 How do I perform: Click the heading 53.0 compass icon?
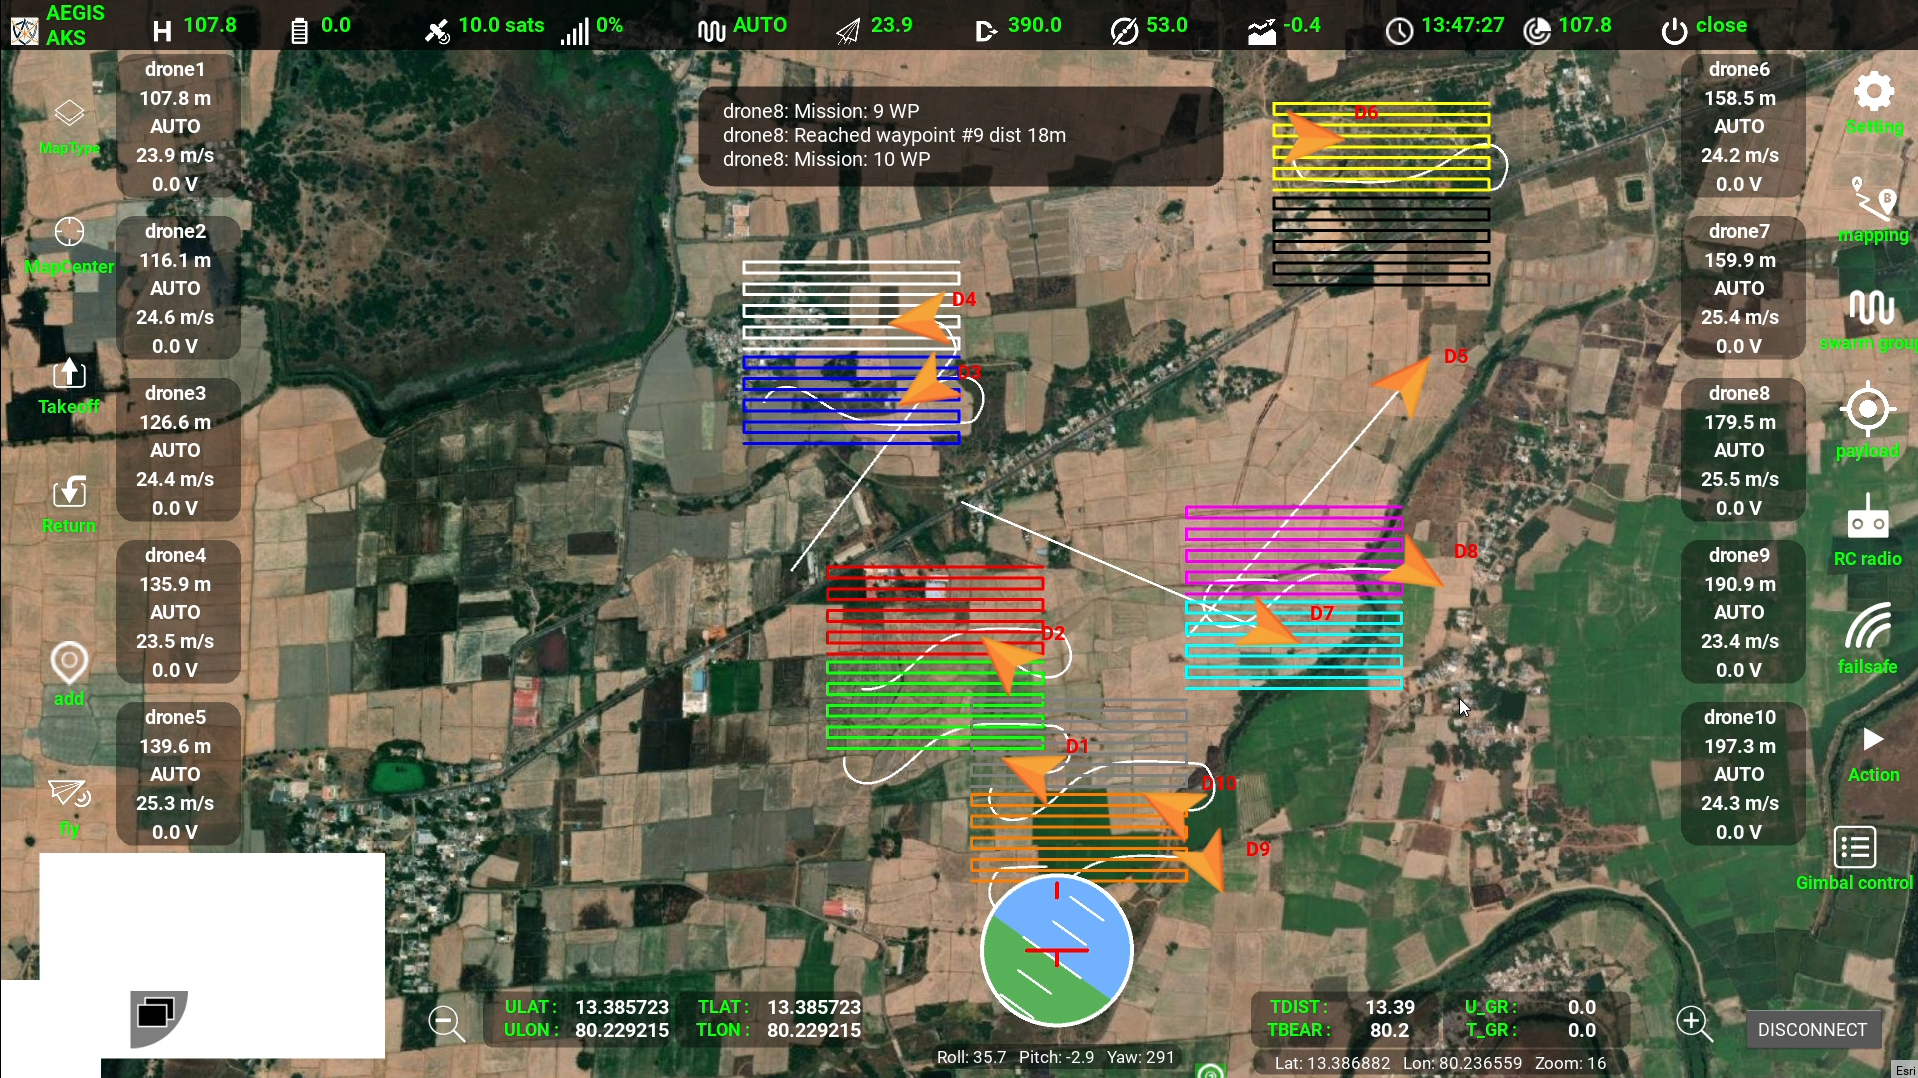[1124, 31]
